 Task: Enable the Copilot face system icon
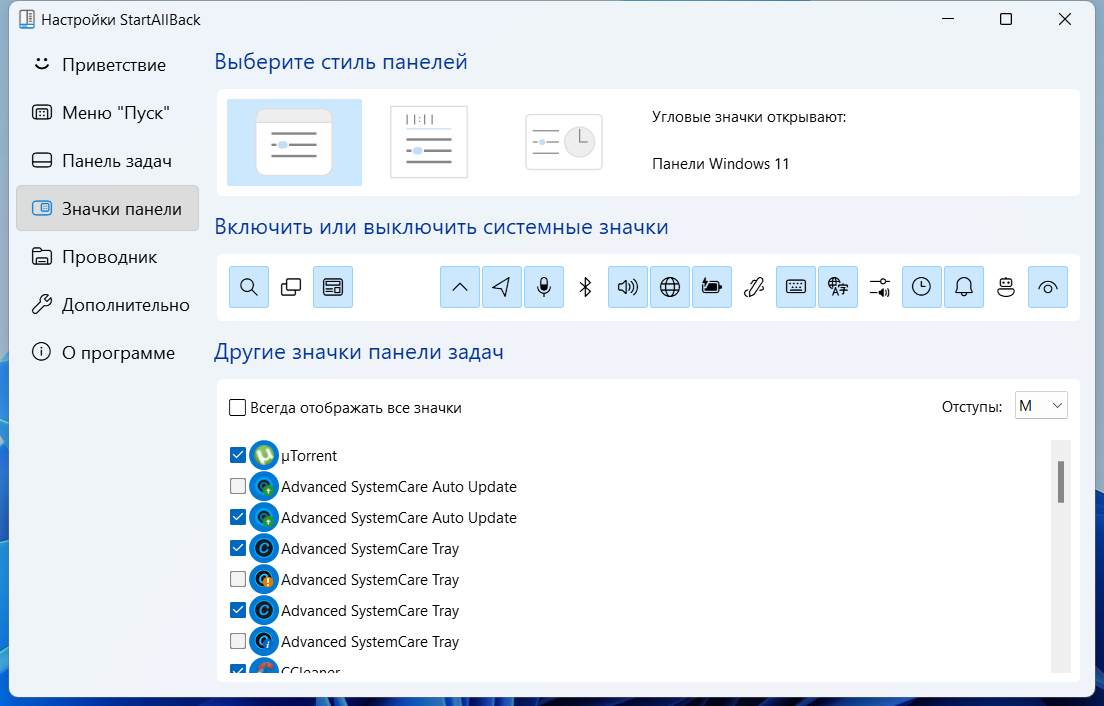[x=1006, y=287]
